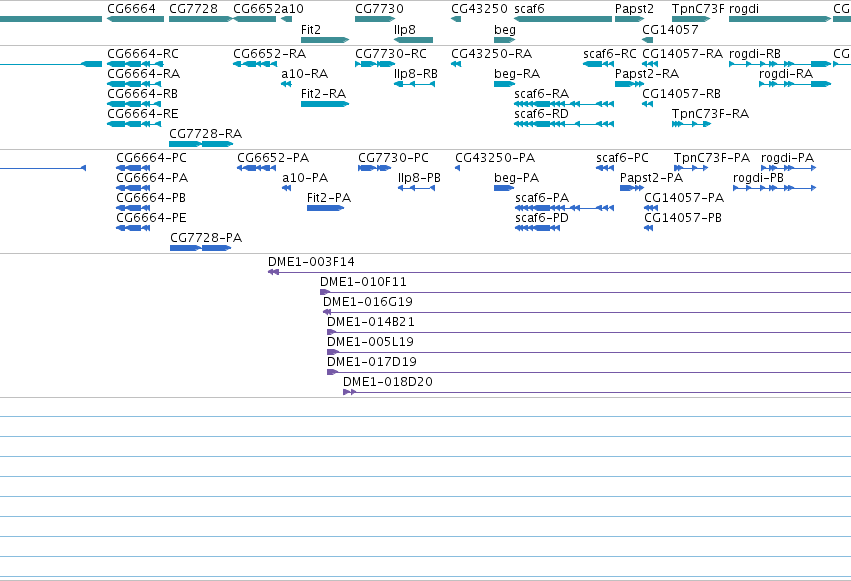Click transcript CG6664-RA label

tap(144, 73)
